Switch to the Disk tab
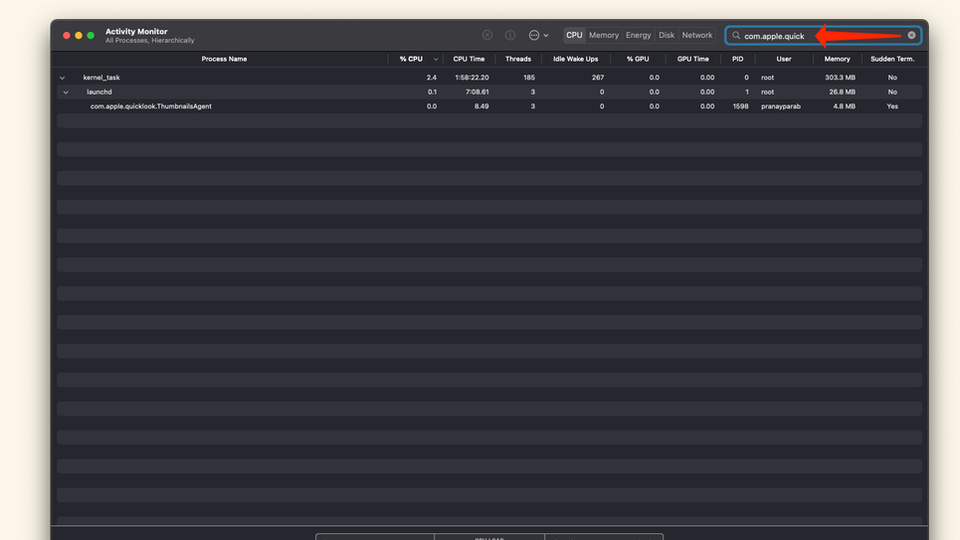The height and width of the screenshot is (540, 960). [667, 36]
